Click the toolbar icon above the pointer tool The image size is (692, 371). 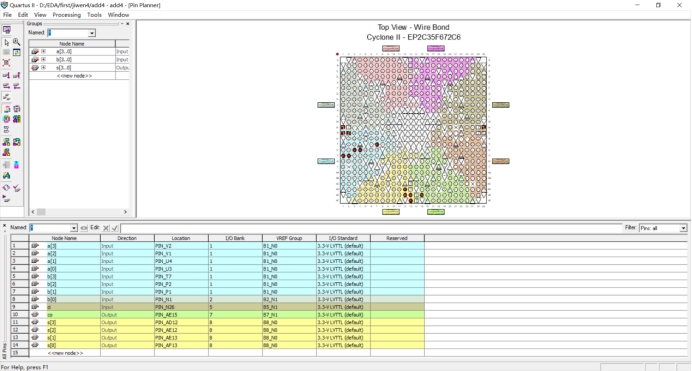(7, 30)
